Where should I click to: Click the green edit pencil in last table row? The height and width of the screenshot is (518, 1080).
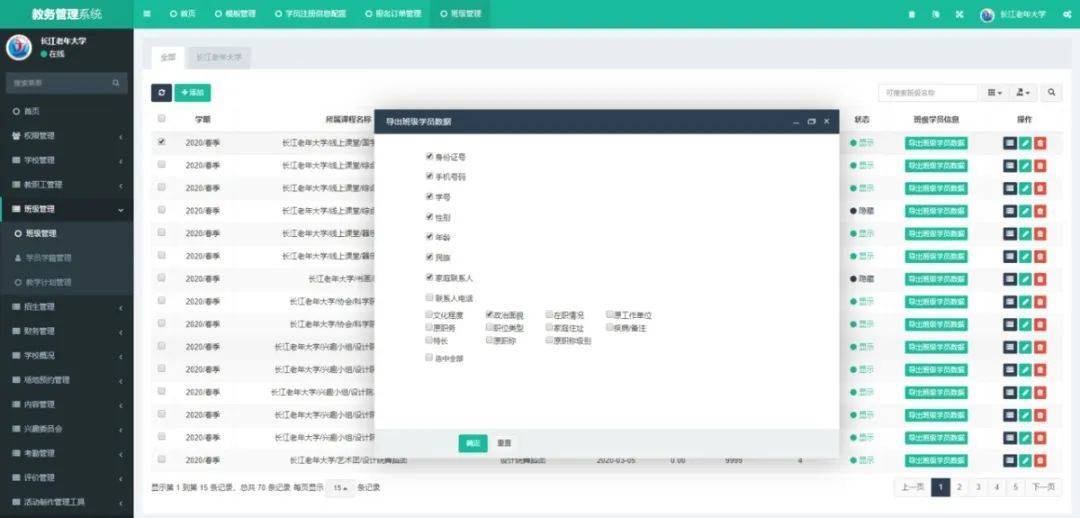click(1025, 460)
